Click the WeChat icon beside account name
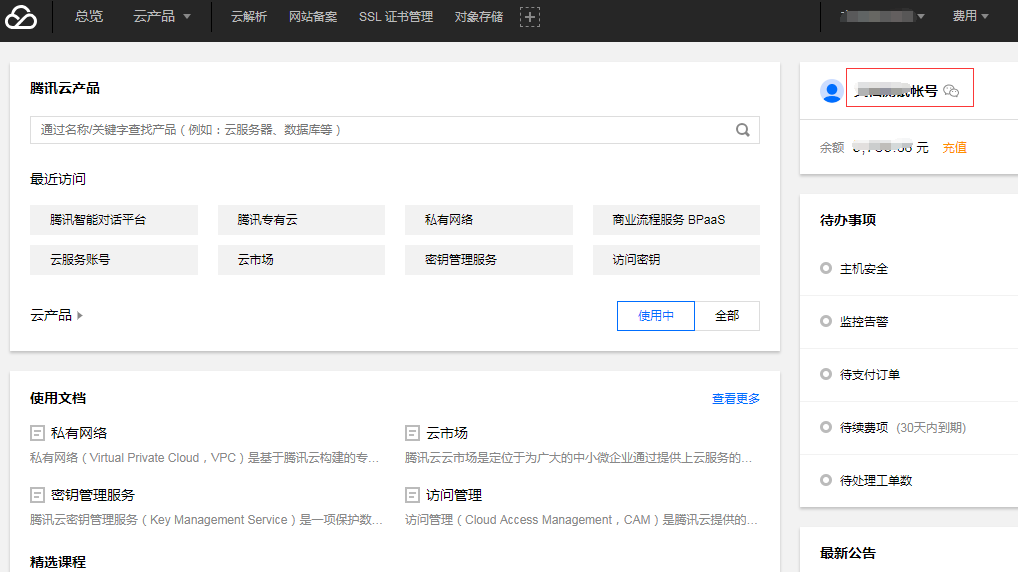The height and width of the screenshot is (572, 1018). [951, 91]
